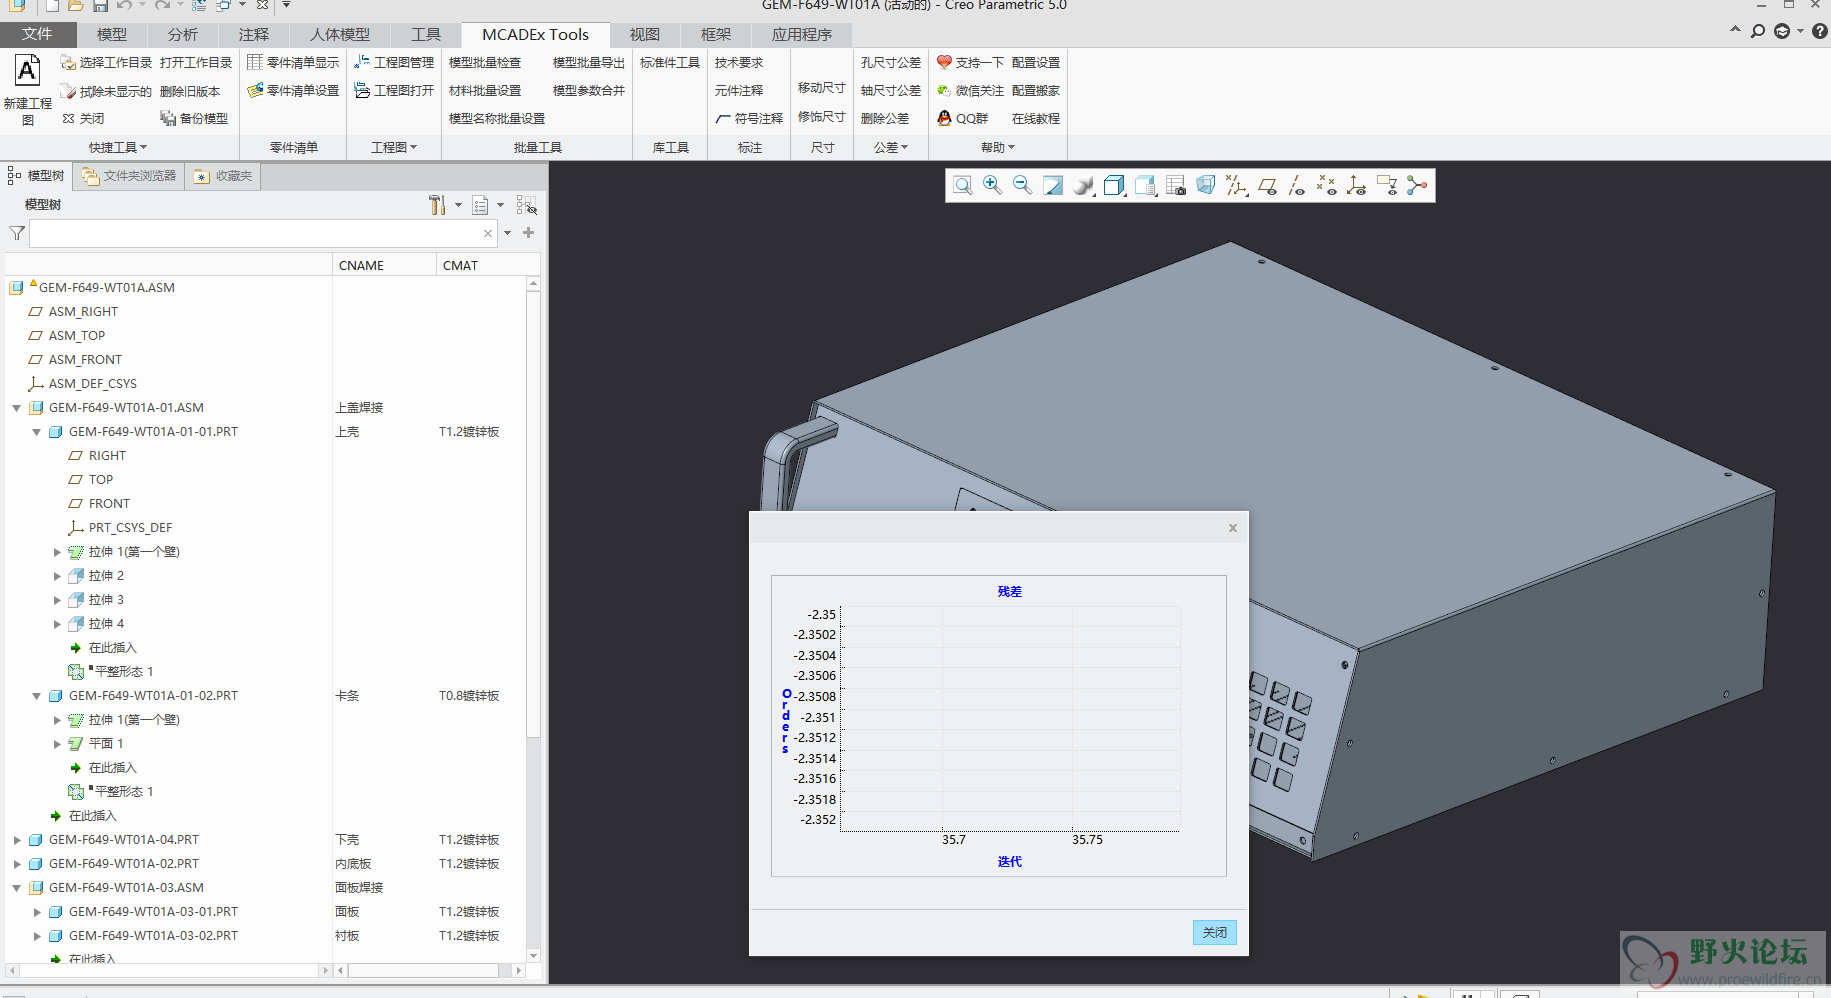Click 选择工作目录 to select working directory
Viewport: 1831px width, 998px height.
coord(106,63)
